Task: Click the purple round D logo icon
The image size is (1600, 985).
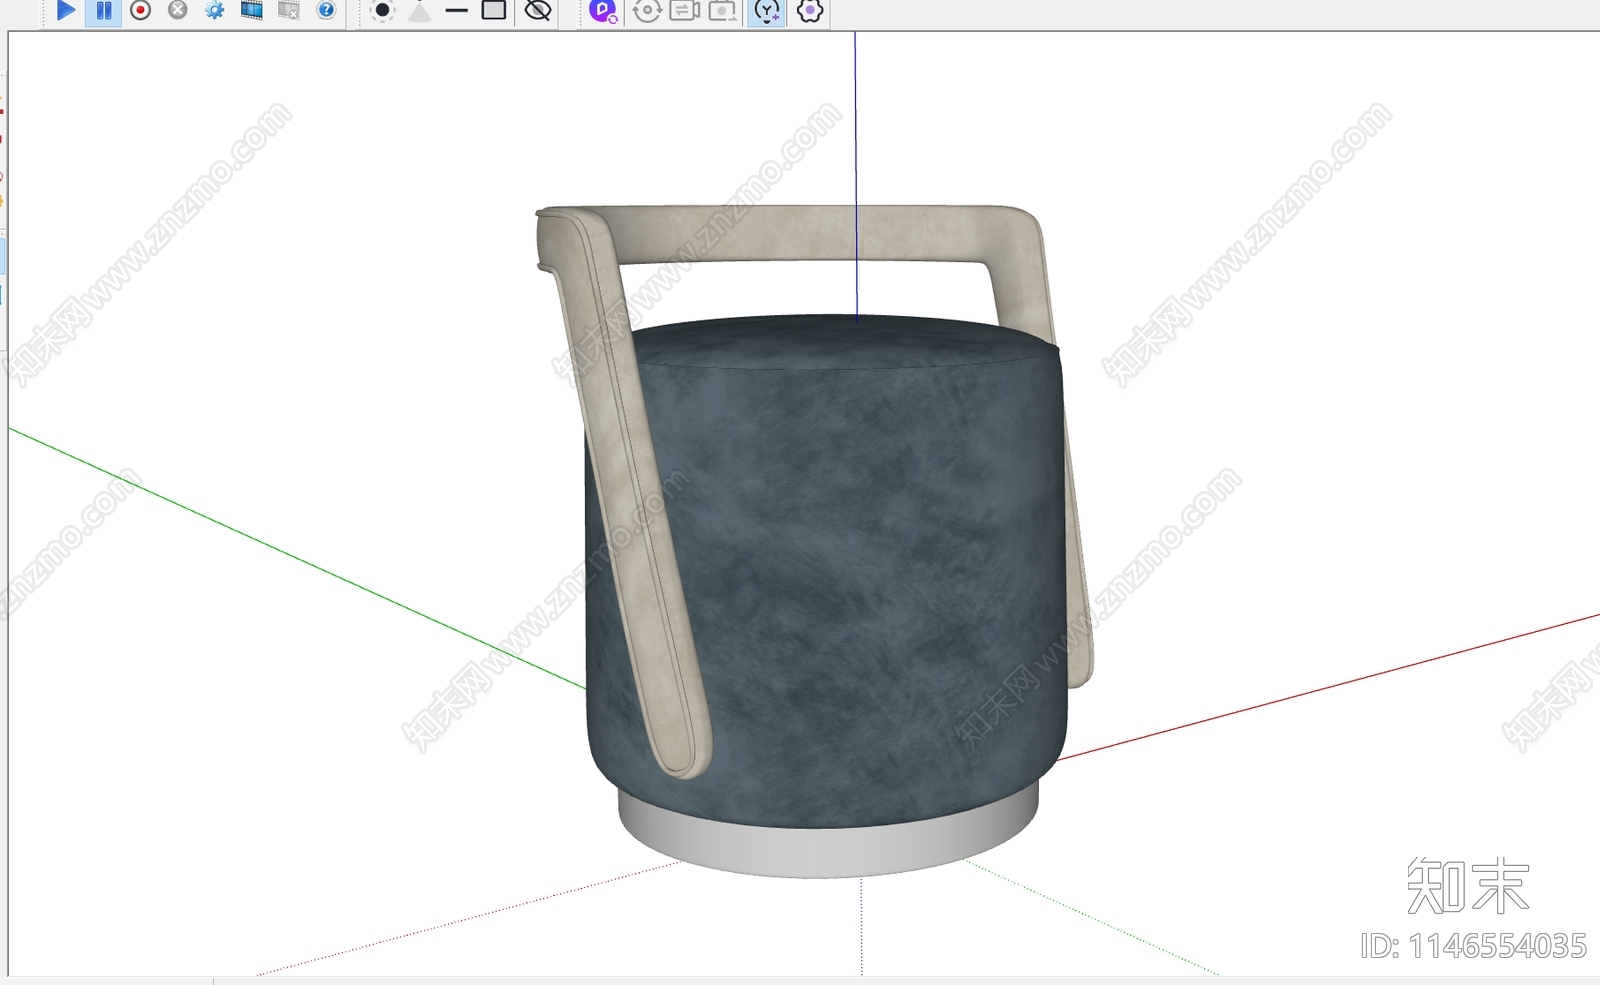Action: [x=603, y=11]
